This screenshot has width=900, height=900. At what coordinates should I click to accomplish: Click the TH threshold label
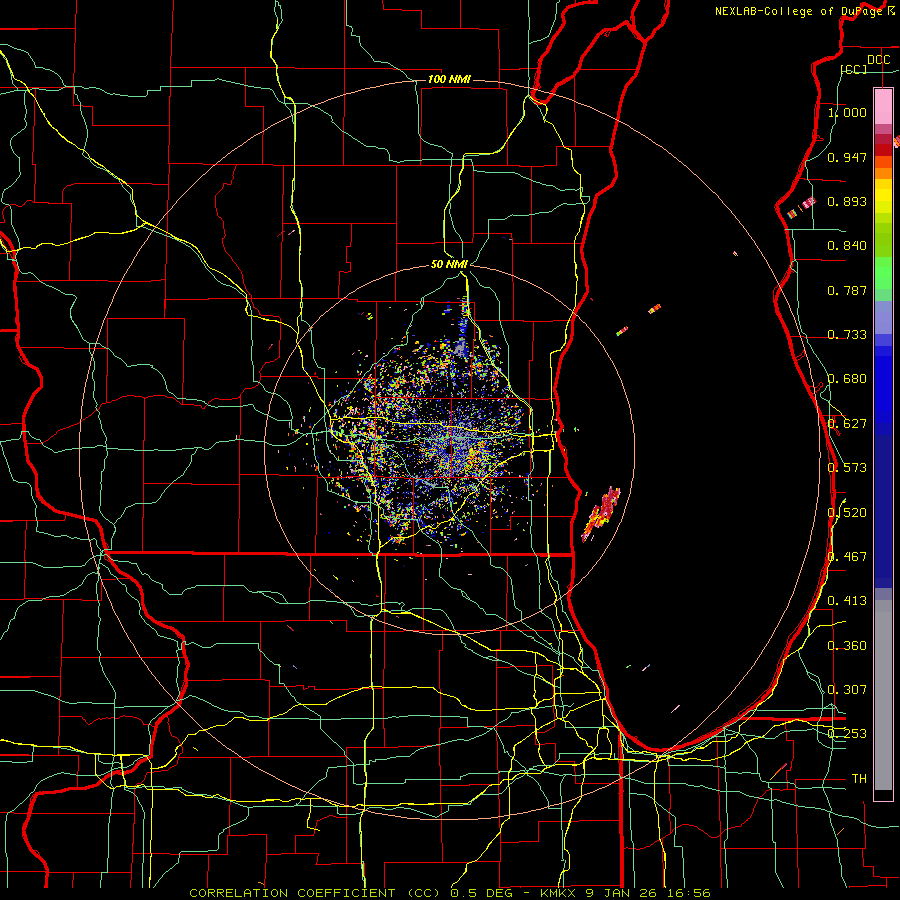859,779
